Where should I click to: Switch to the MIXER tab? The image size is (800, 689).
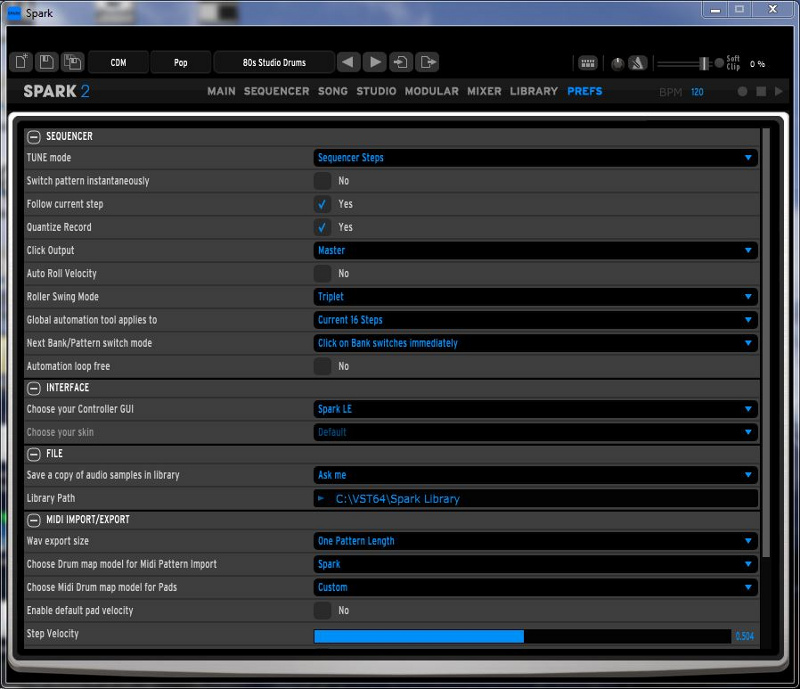[484, 91]
